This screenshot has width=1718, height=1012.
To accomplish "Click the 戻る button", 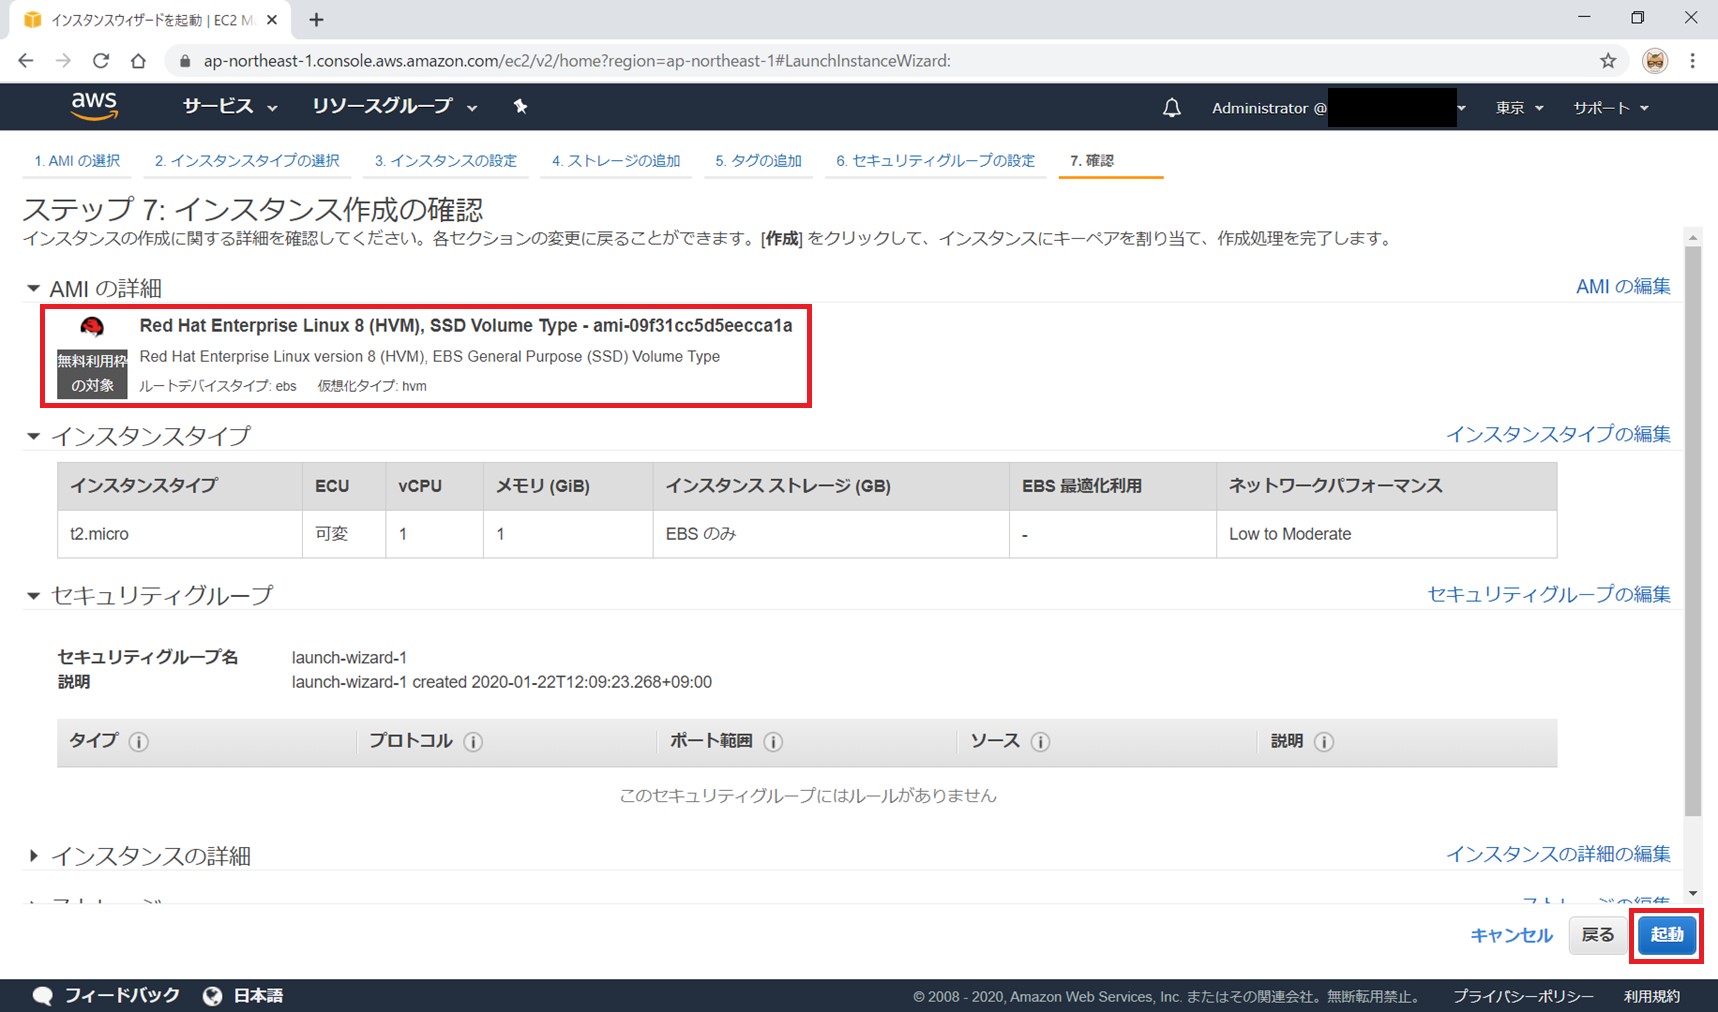I will tap(1597, 935).
